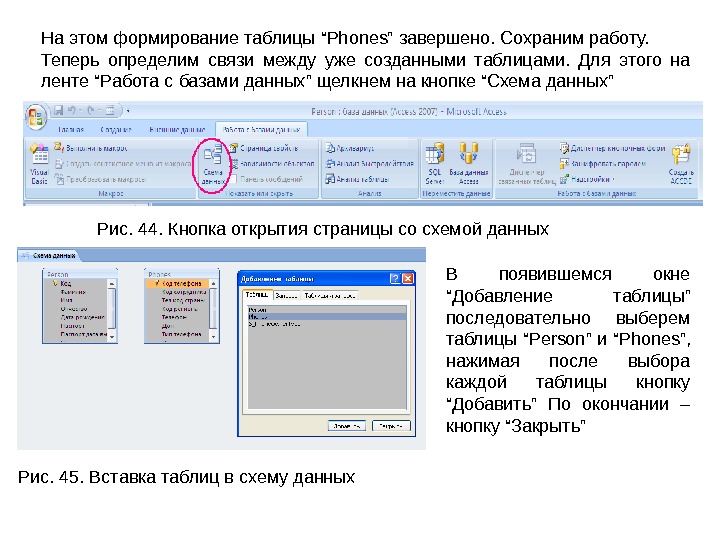Click scroll down arrow in Phones table
The image size is (720, 540).
click(213, 337)
